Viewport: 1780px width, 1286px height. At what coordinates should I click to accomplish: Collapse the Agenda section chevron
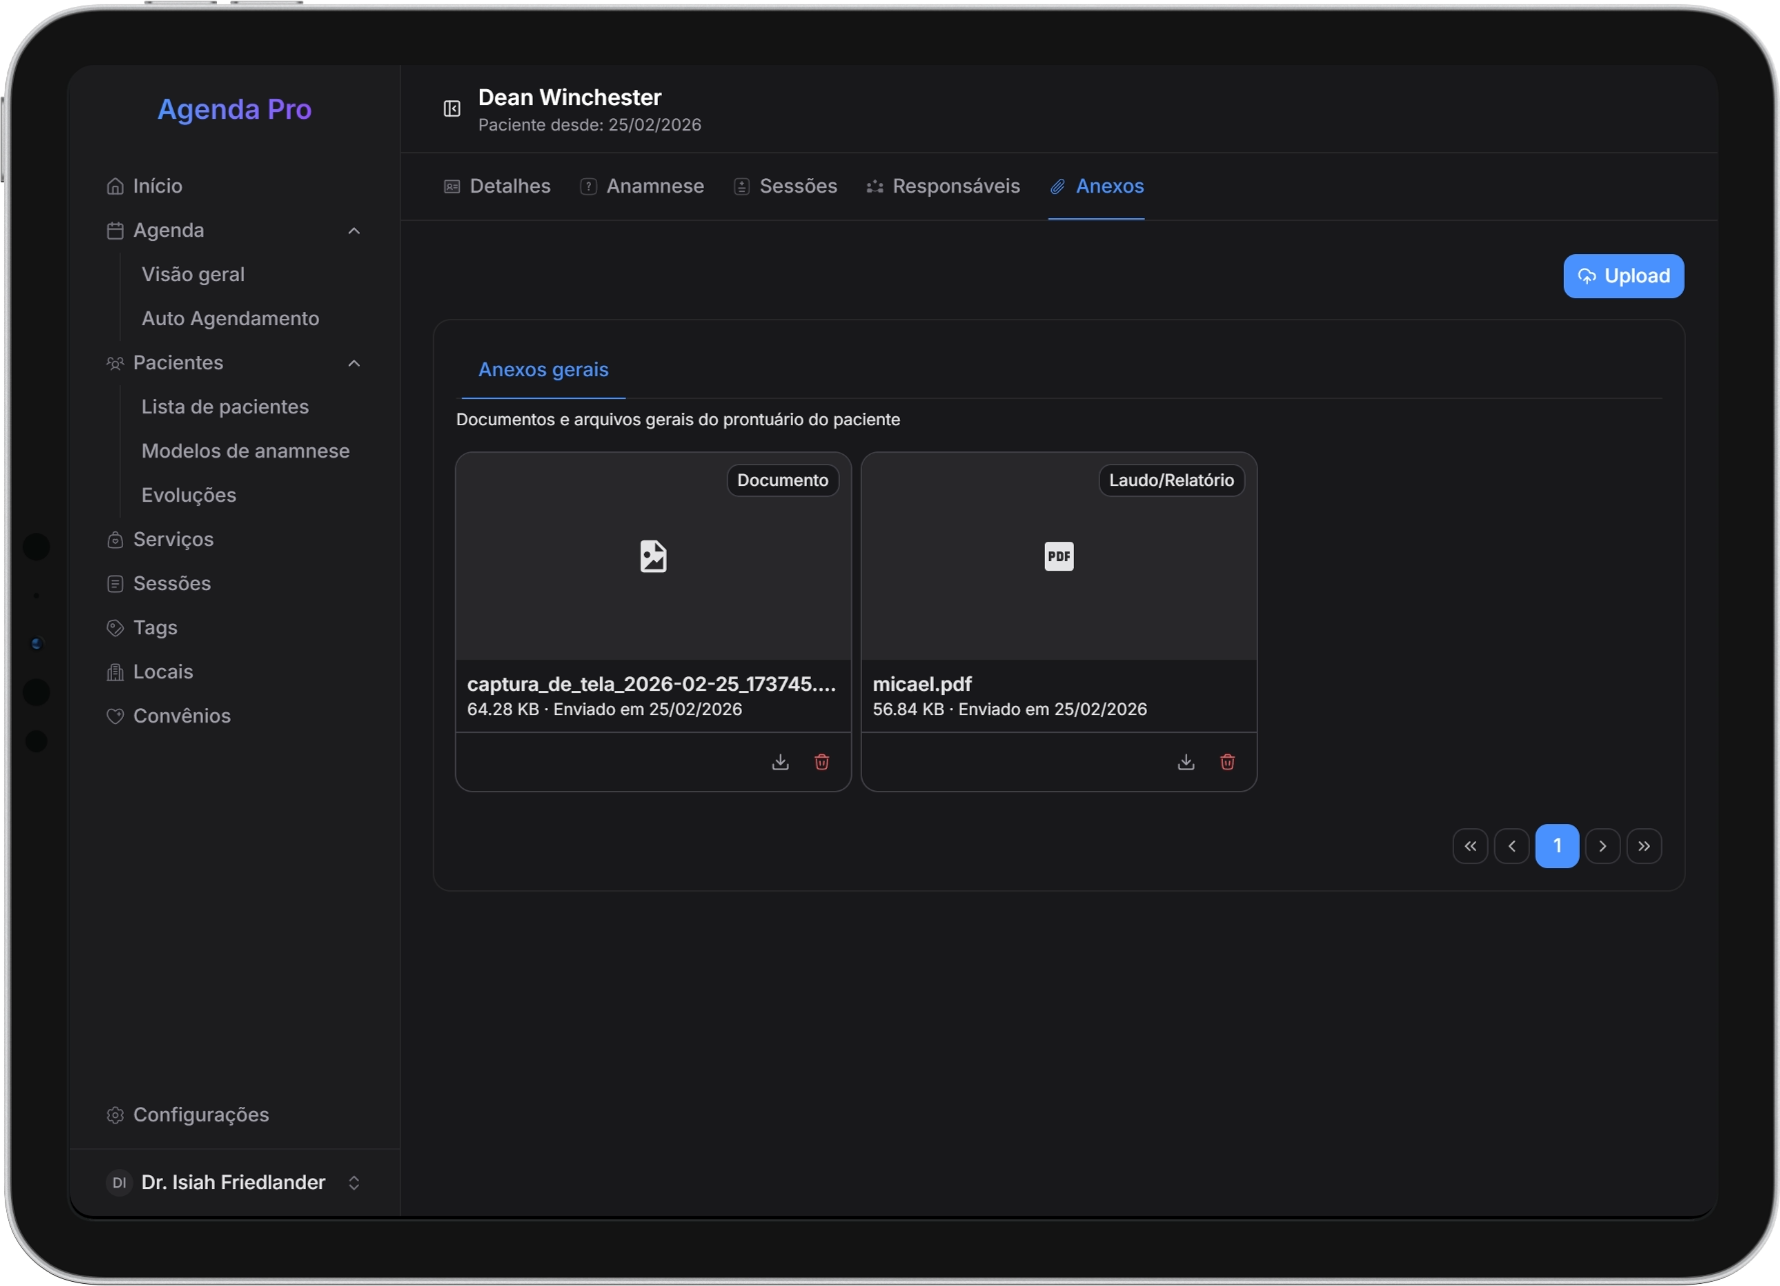354,231
